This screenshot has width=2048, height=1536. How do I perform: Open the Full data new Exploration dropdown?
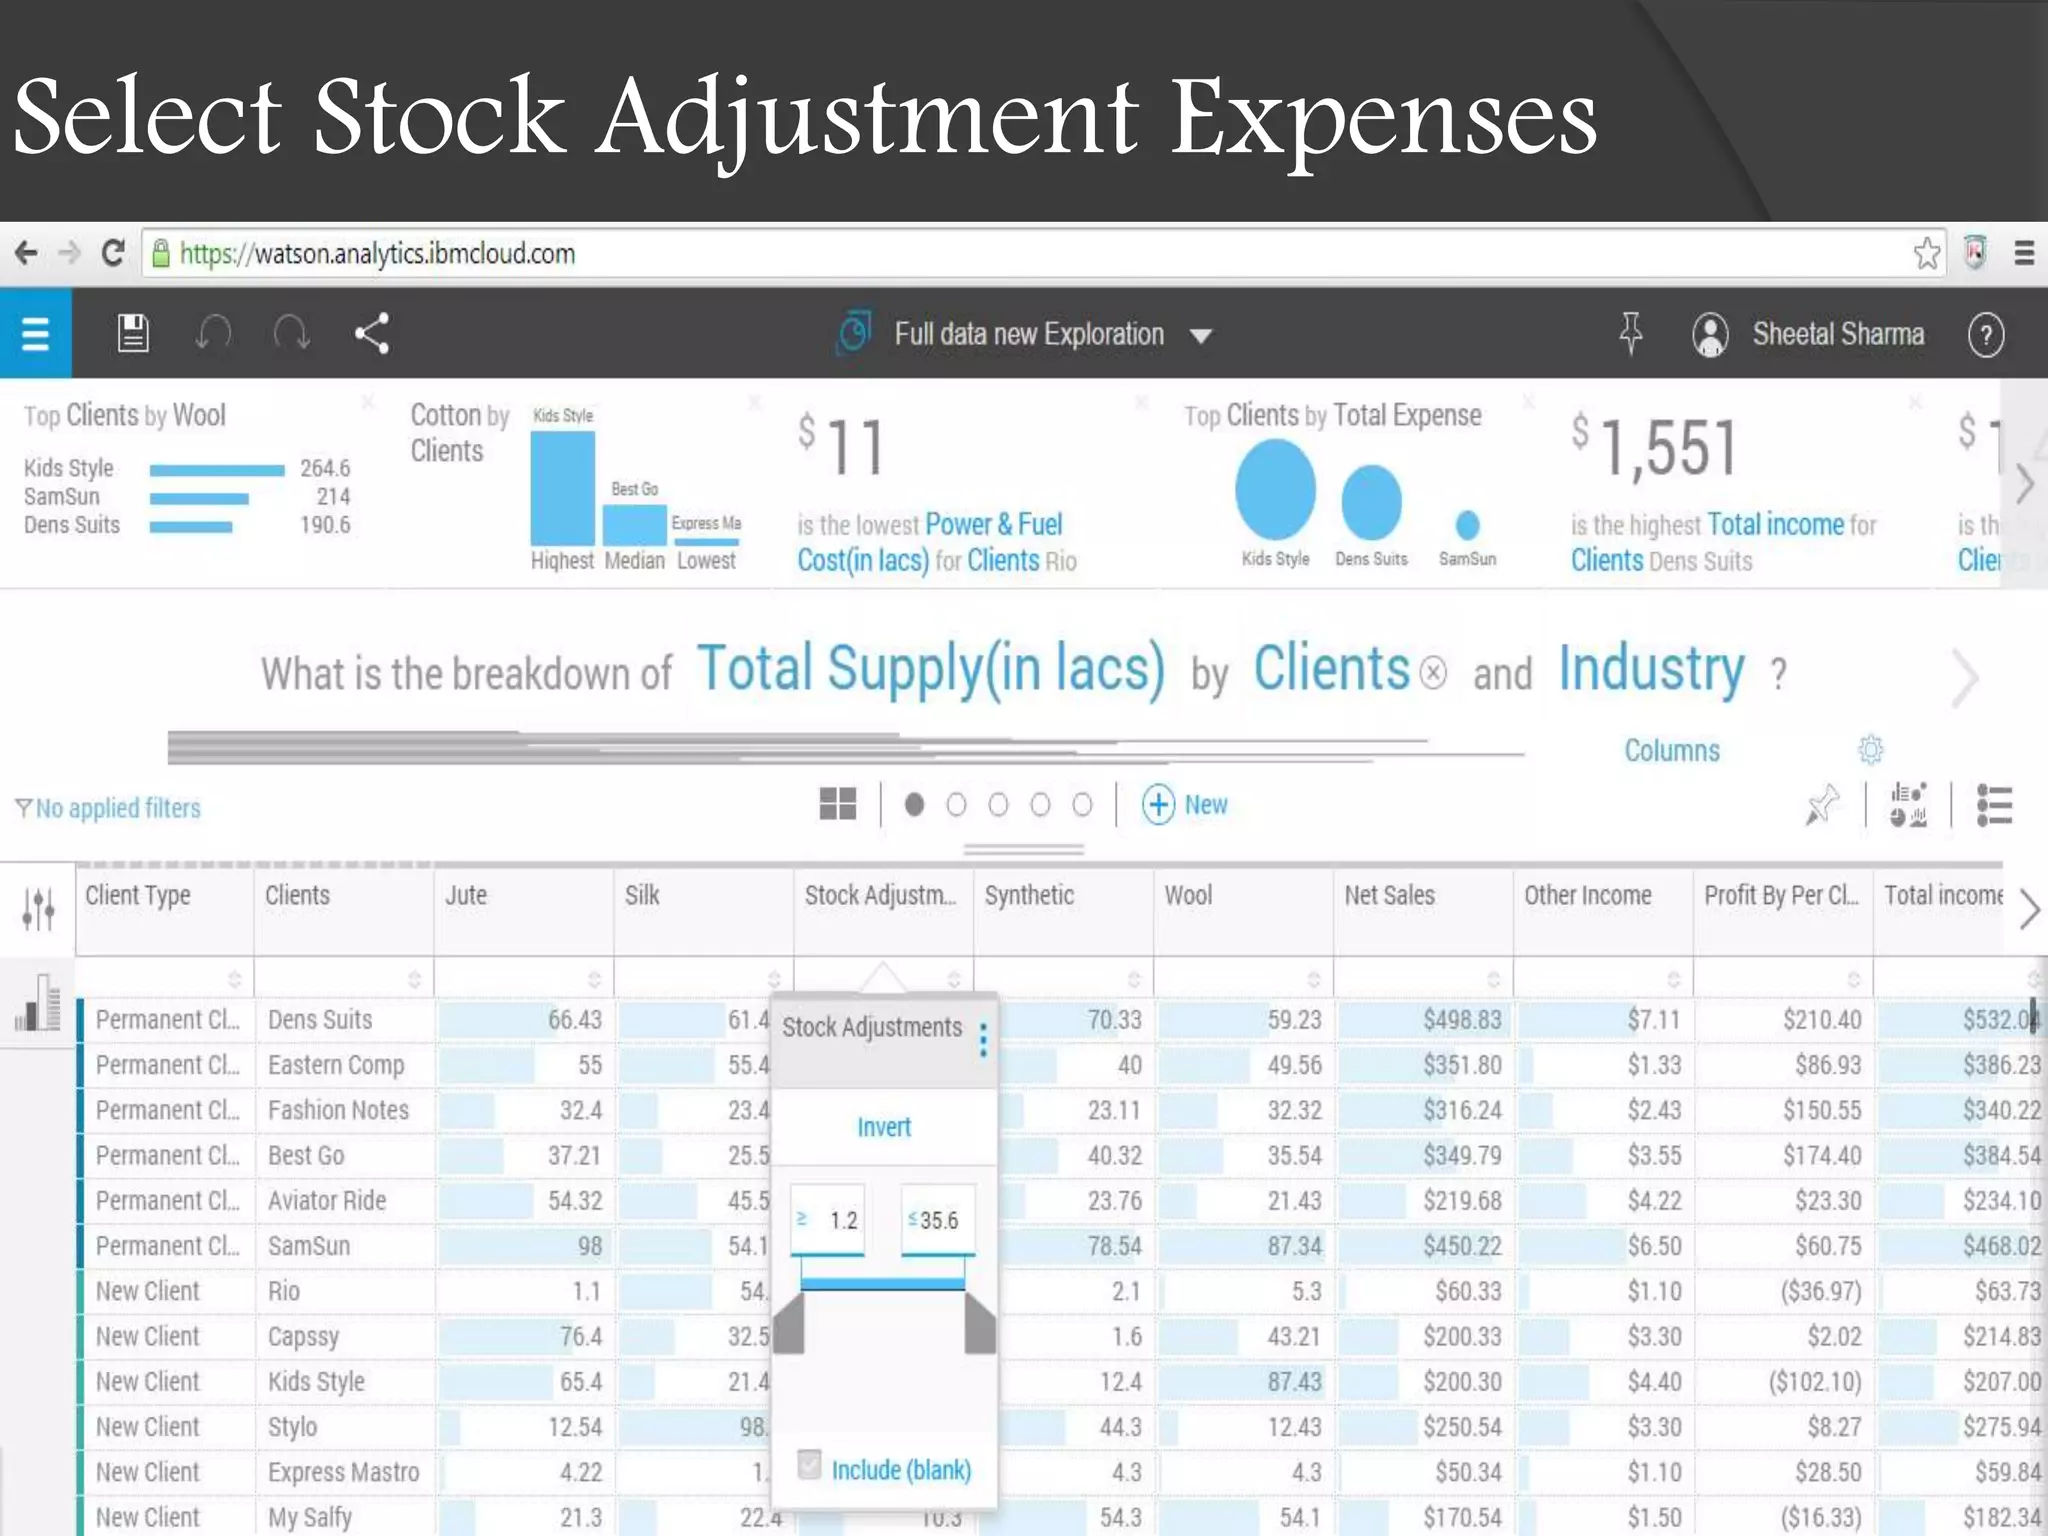click(x=1201, y=336)
